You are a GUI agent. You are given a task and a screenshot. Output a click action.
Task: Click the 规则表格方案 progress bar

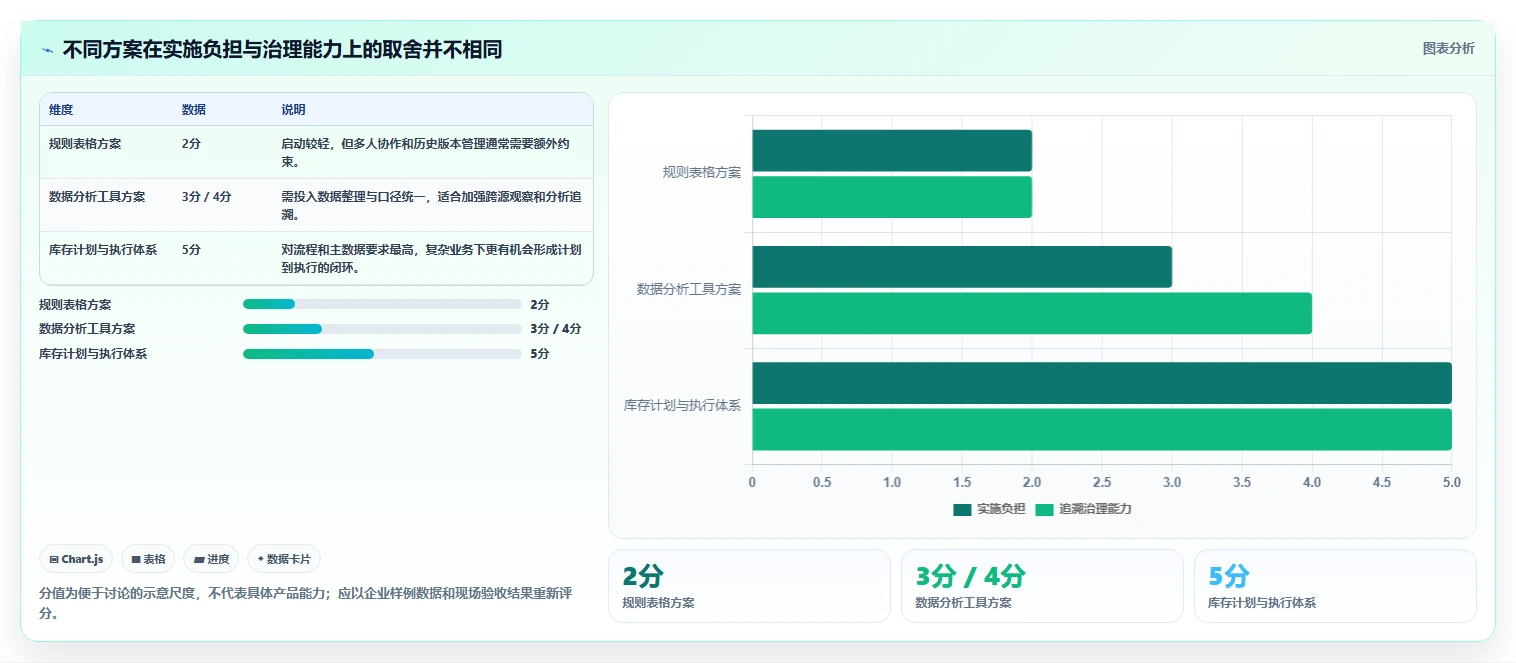click(382, 304)
